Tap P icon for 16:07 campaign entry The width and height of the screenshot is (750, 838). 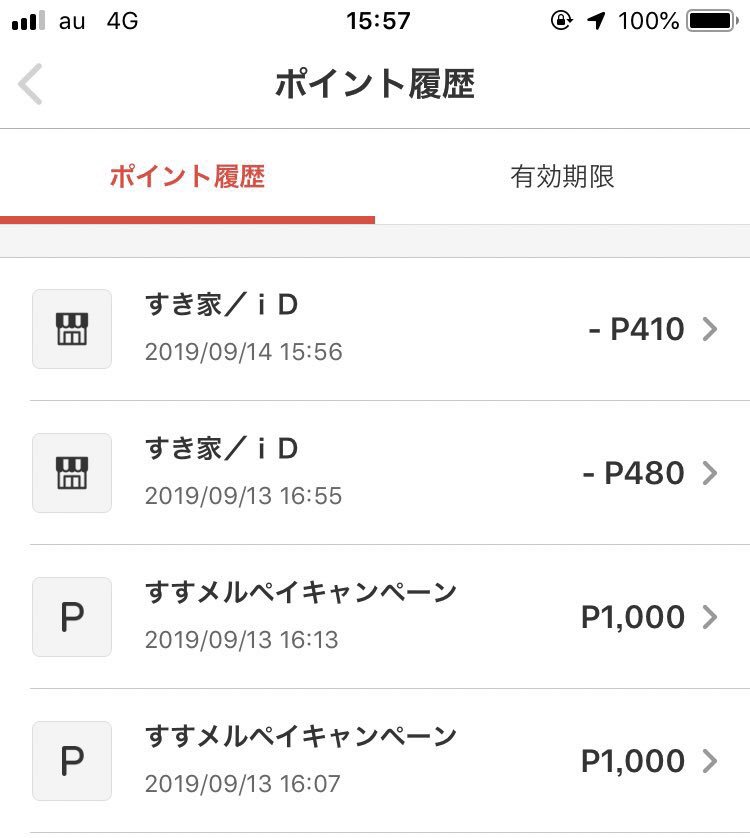(72, 761)
